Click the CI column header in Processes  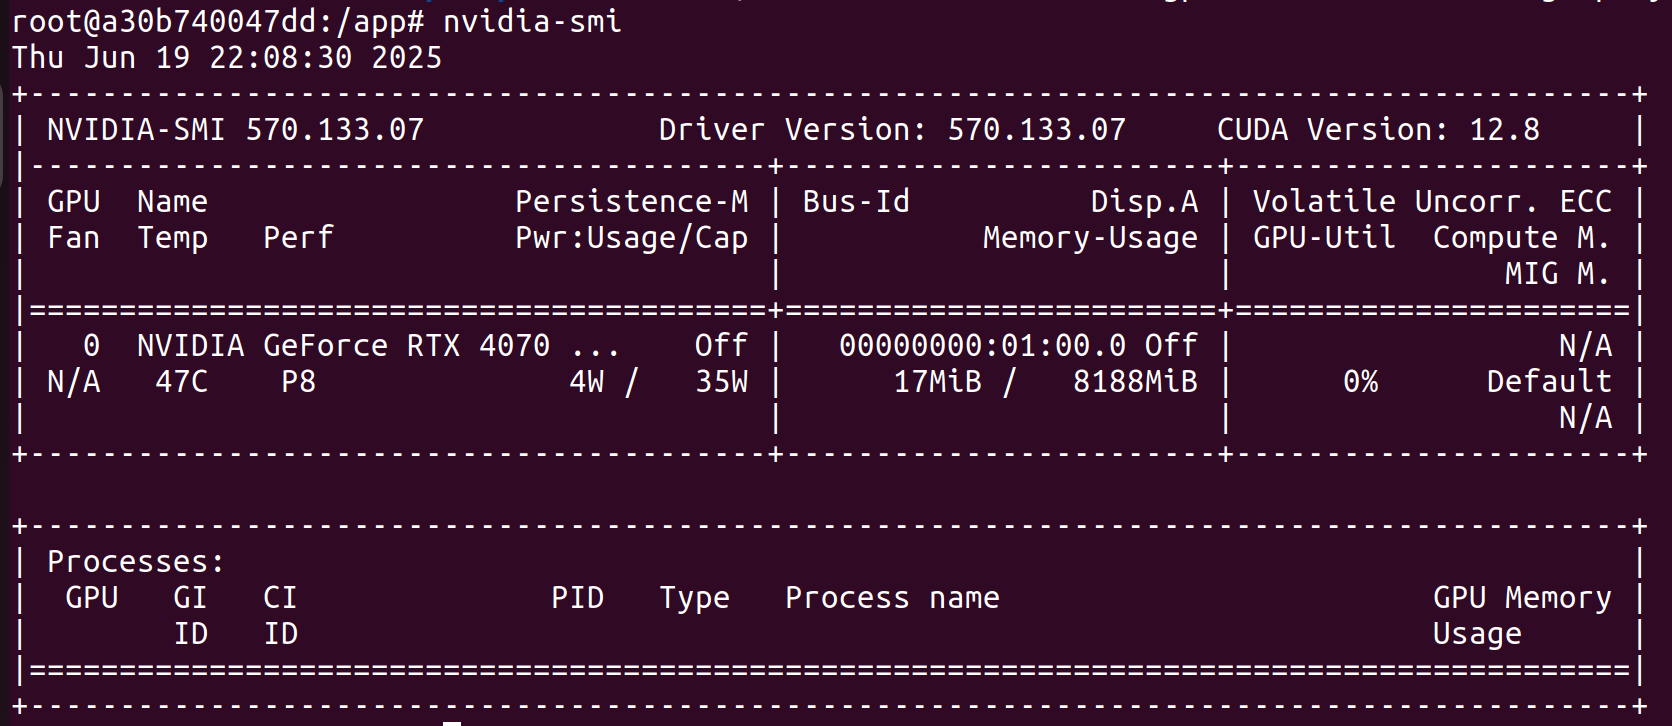pyautogui.click(x=280, y=597)
